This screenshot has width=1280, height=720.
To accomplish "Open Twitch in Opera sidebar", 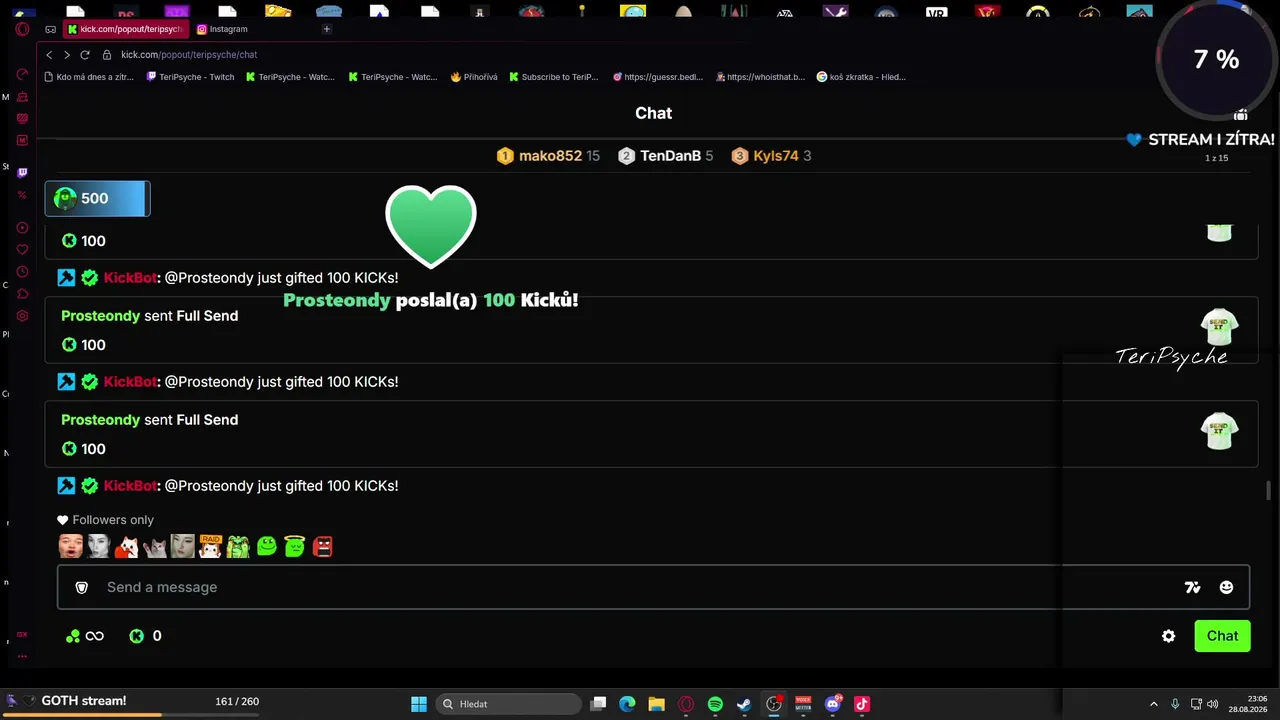I will (x=22, y=173).
